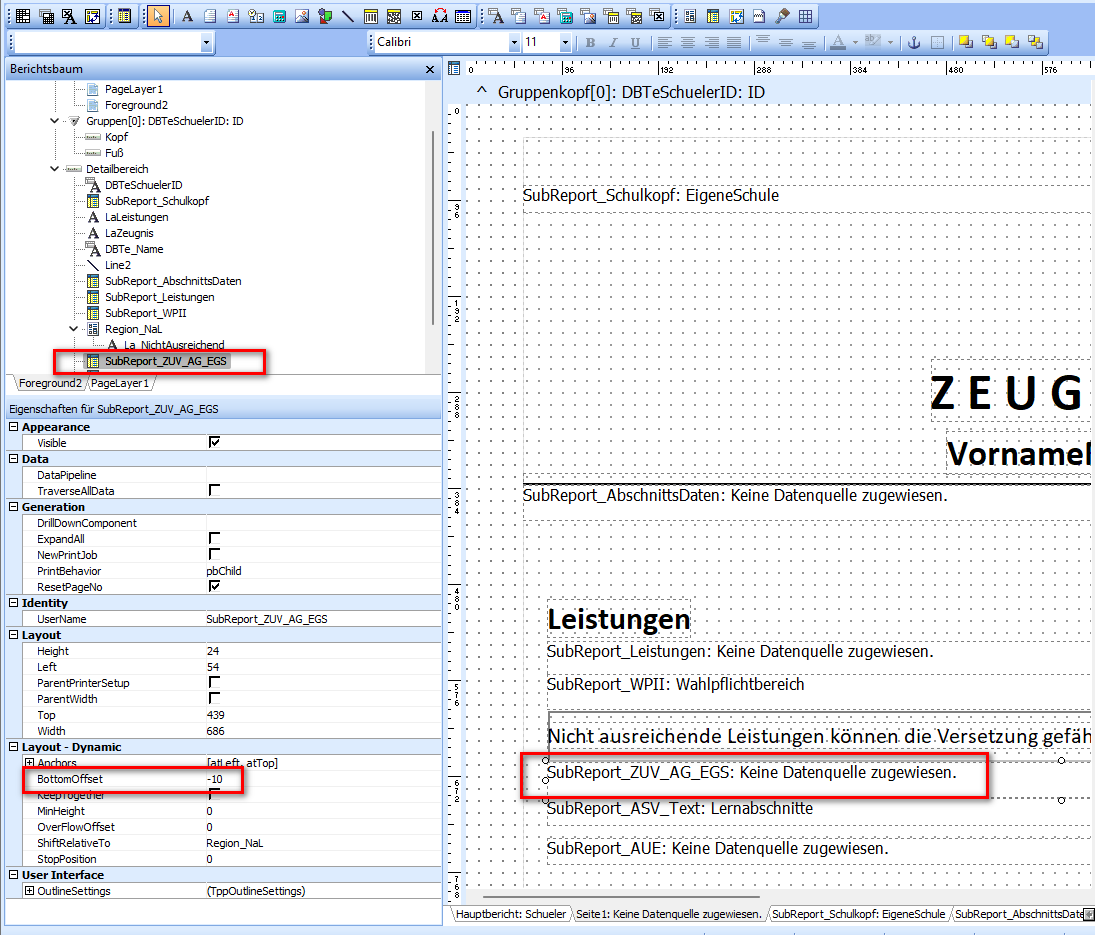Screen dimensions: 1095x935
Task: Click the UserName value field
Action: 323,619
